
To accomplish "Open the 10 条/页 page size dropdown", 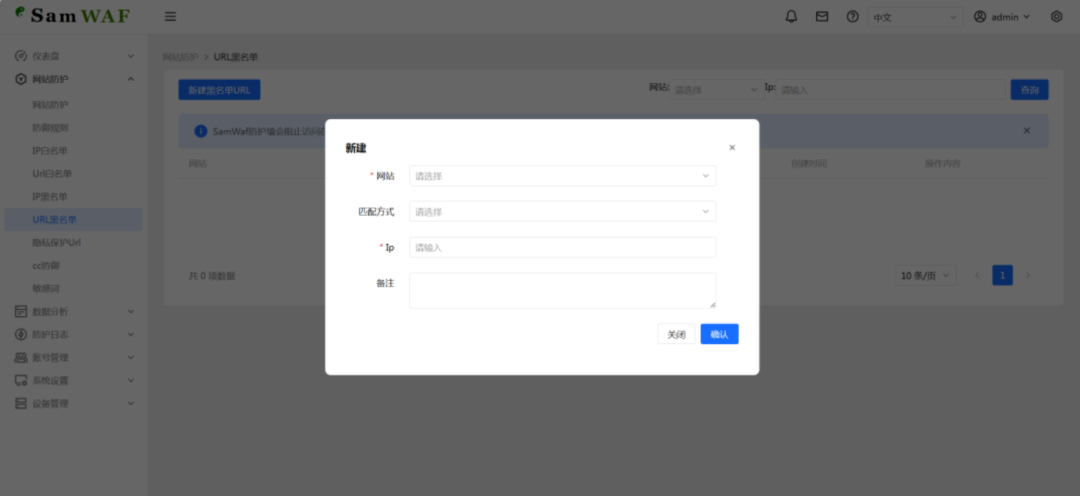I will point(926,275).
